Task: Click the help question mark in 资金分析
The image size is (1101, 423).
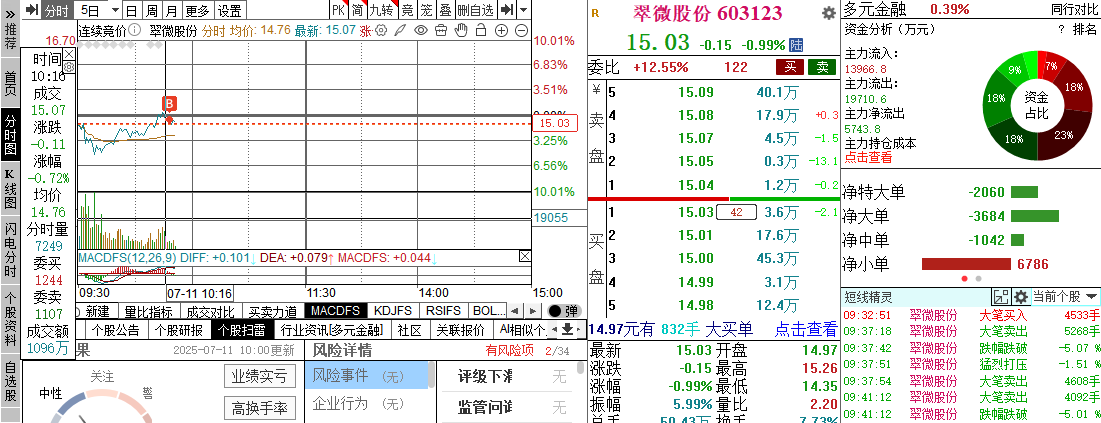Action: pos(1061,29)
